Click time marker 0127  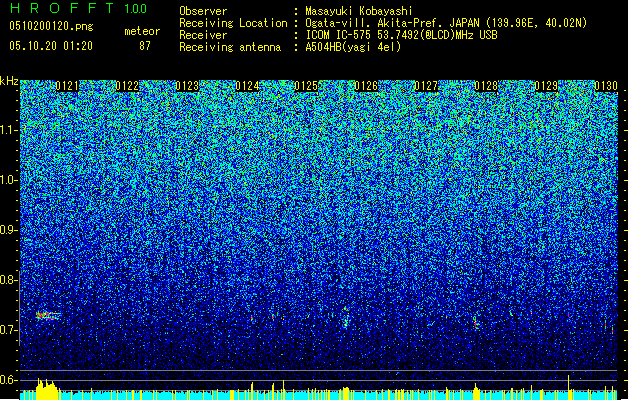click(x=426, y=86)
